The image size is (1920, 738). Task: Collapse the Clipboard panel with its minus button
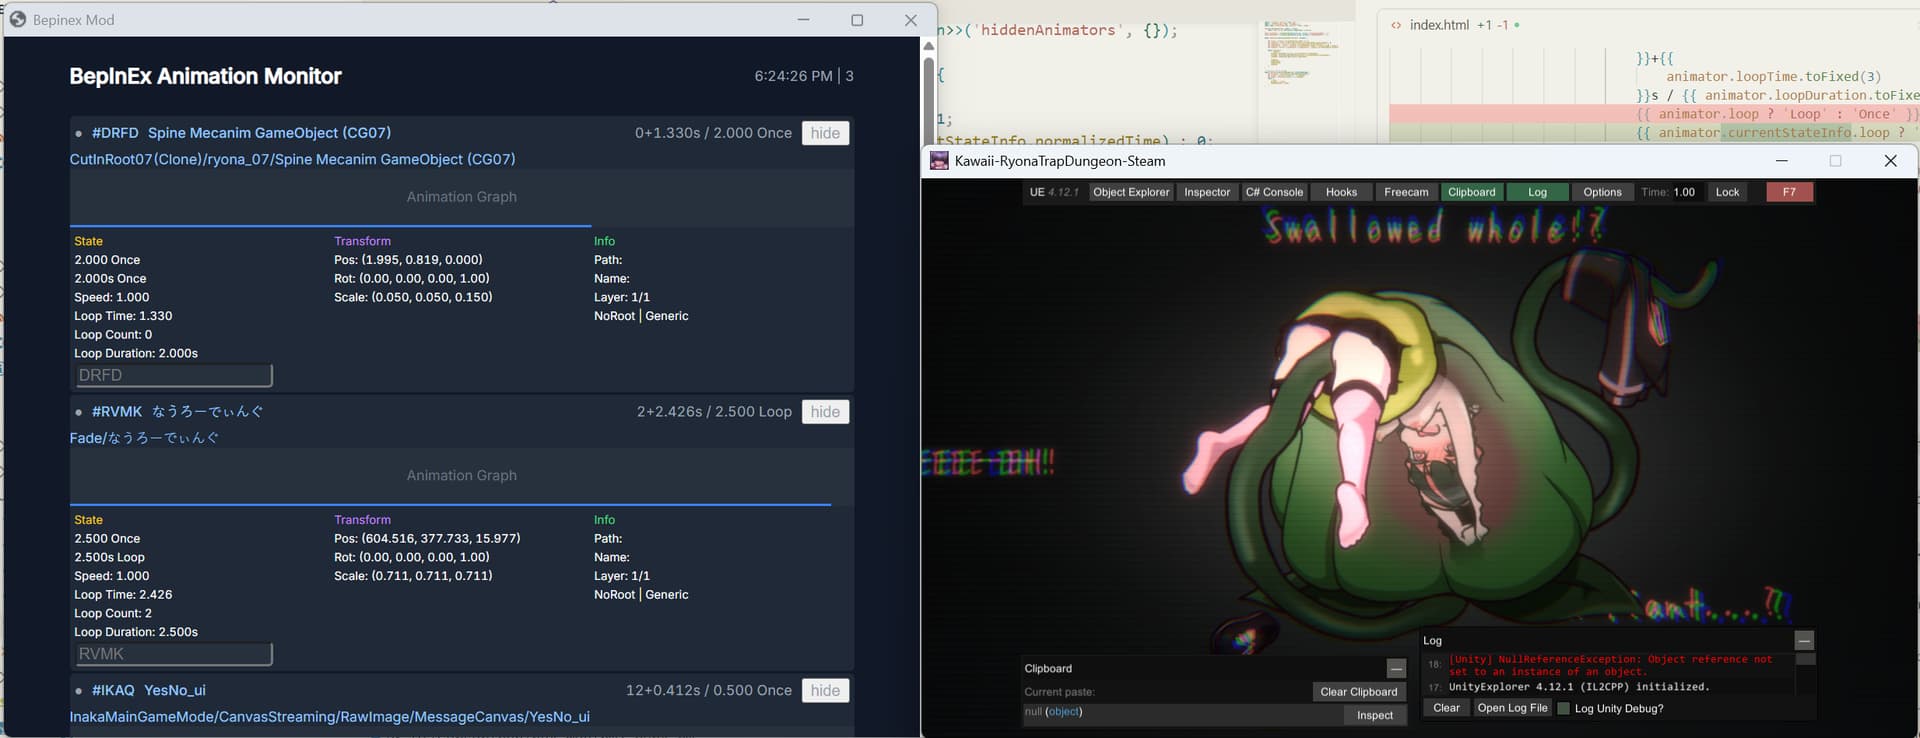click(x=1396, y=668)
